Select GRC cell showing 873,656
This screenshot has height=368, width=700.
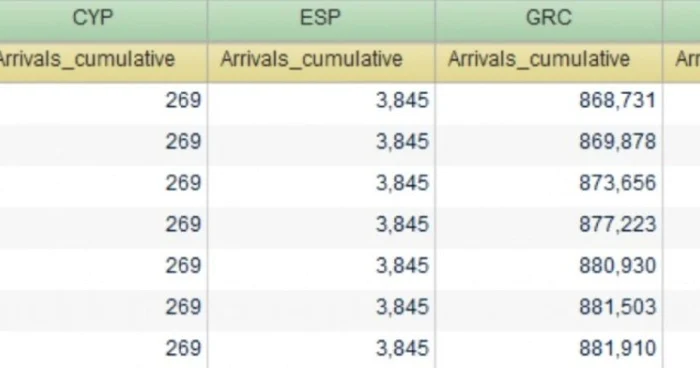click(549, 183)
